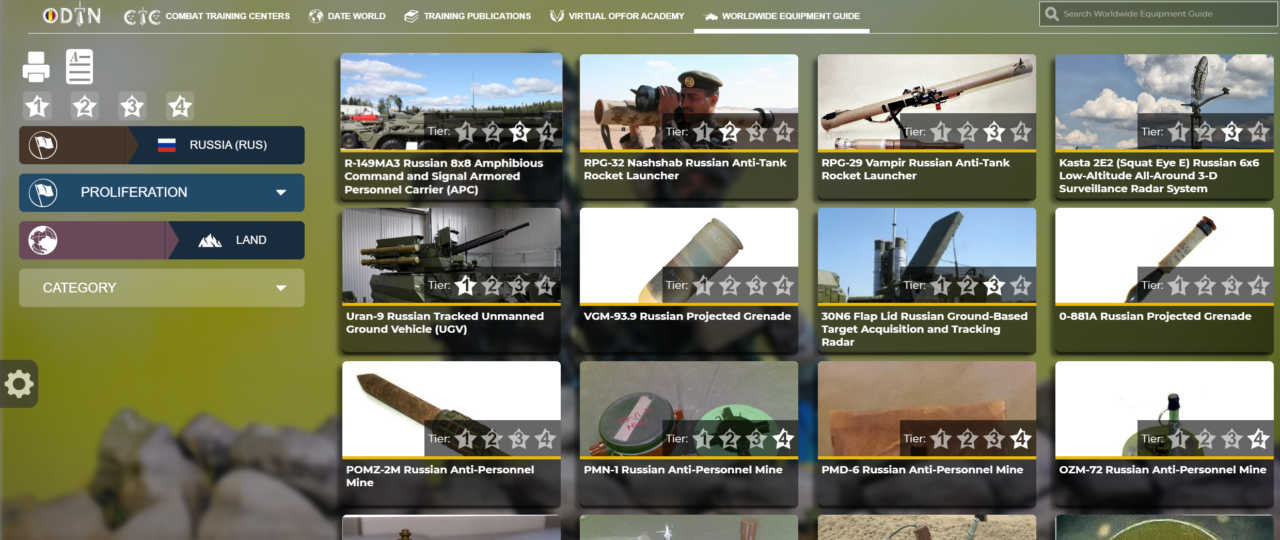The width and height of the screenshot is (1280, 540).
Task: Open the Training Publications menu
Action: pos(467,16)
